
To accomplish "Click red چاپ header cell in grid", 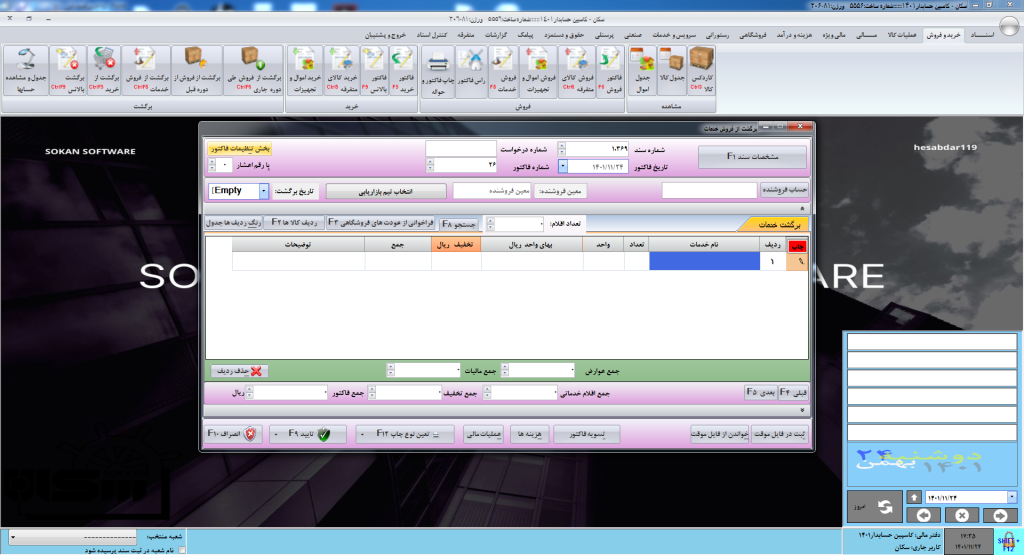I will [x=797, y=246].
